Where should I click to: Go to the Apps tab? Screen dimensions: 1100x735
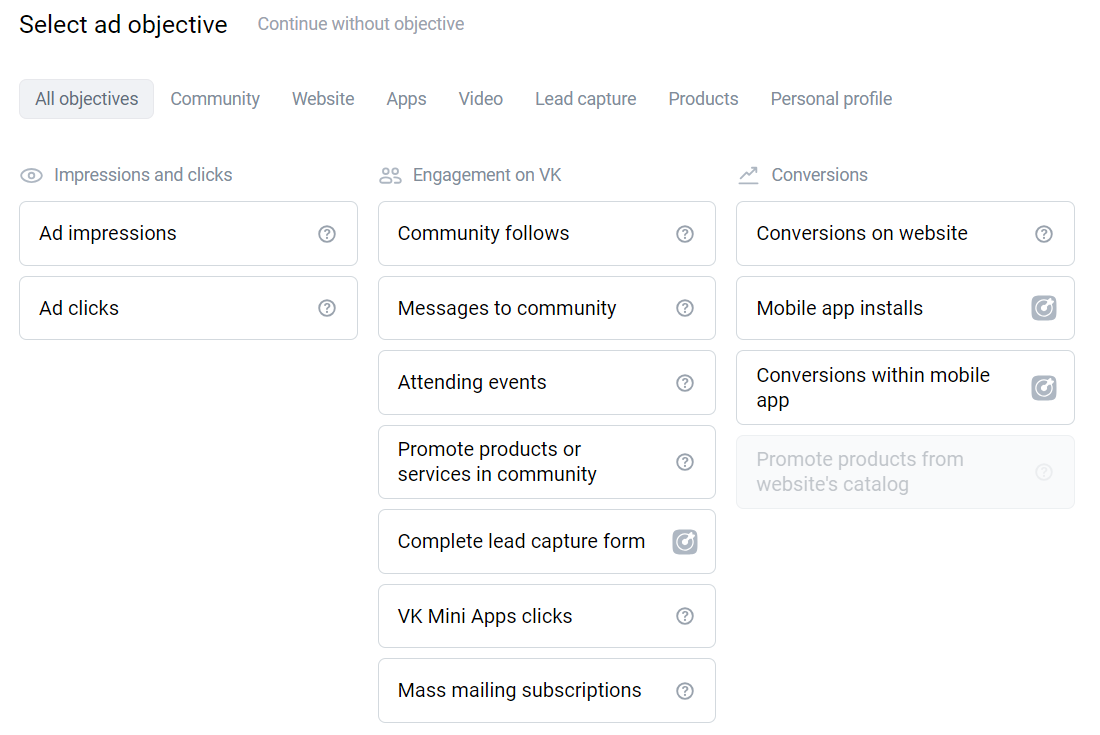click(406, 99)
